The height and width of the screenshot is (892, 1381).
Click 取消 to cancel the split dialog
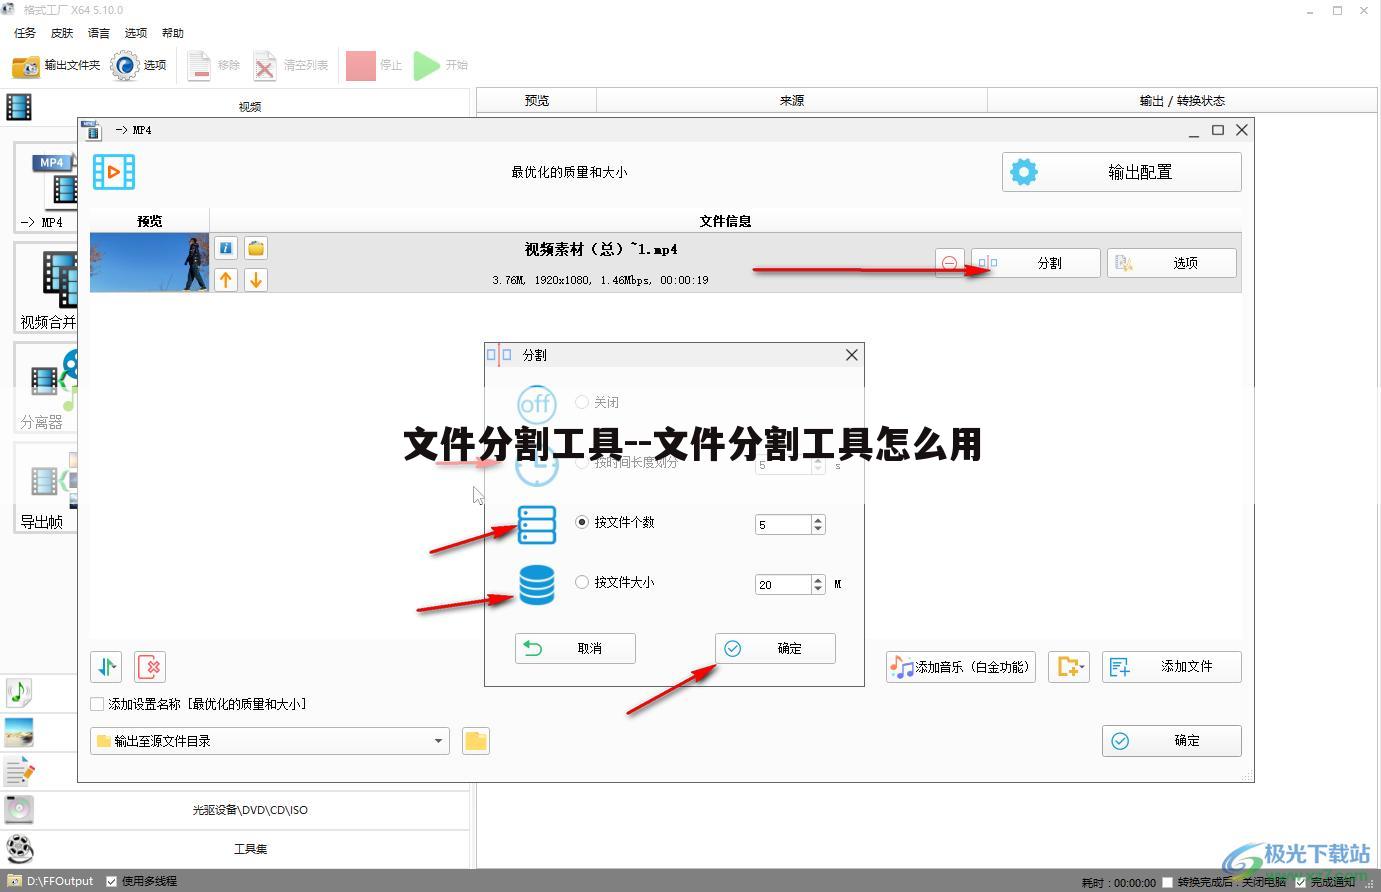tap(575, 648)
